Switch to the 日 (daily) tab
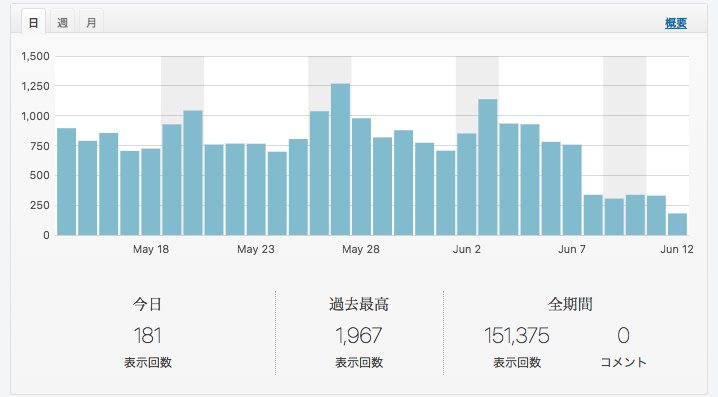 [x=33, y=22]
